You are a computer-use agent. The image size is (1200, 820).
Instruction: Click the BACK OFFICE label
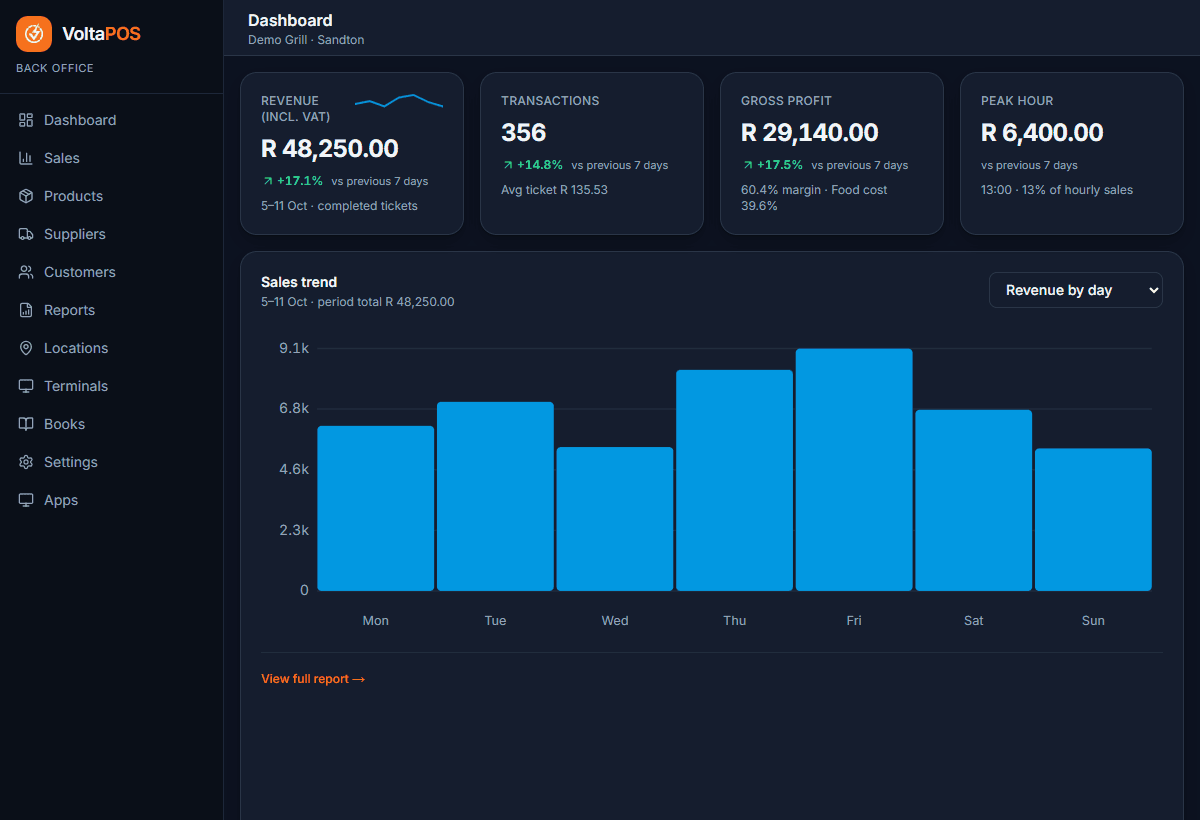click(x=55, y=68)
